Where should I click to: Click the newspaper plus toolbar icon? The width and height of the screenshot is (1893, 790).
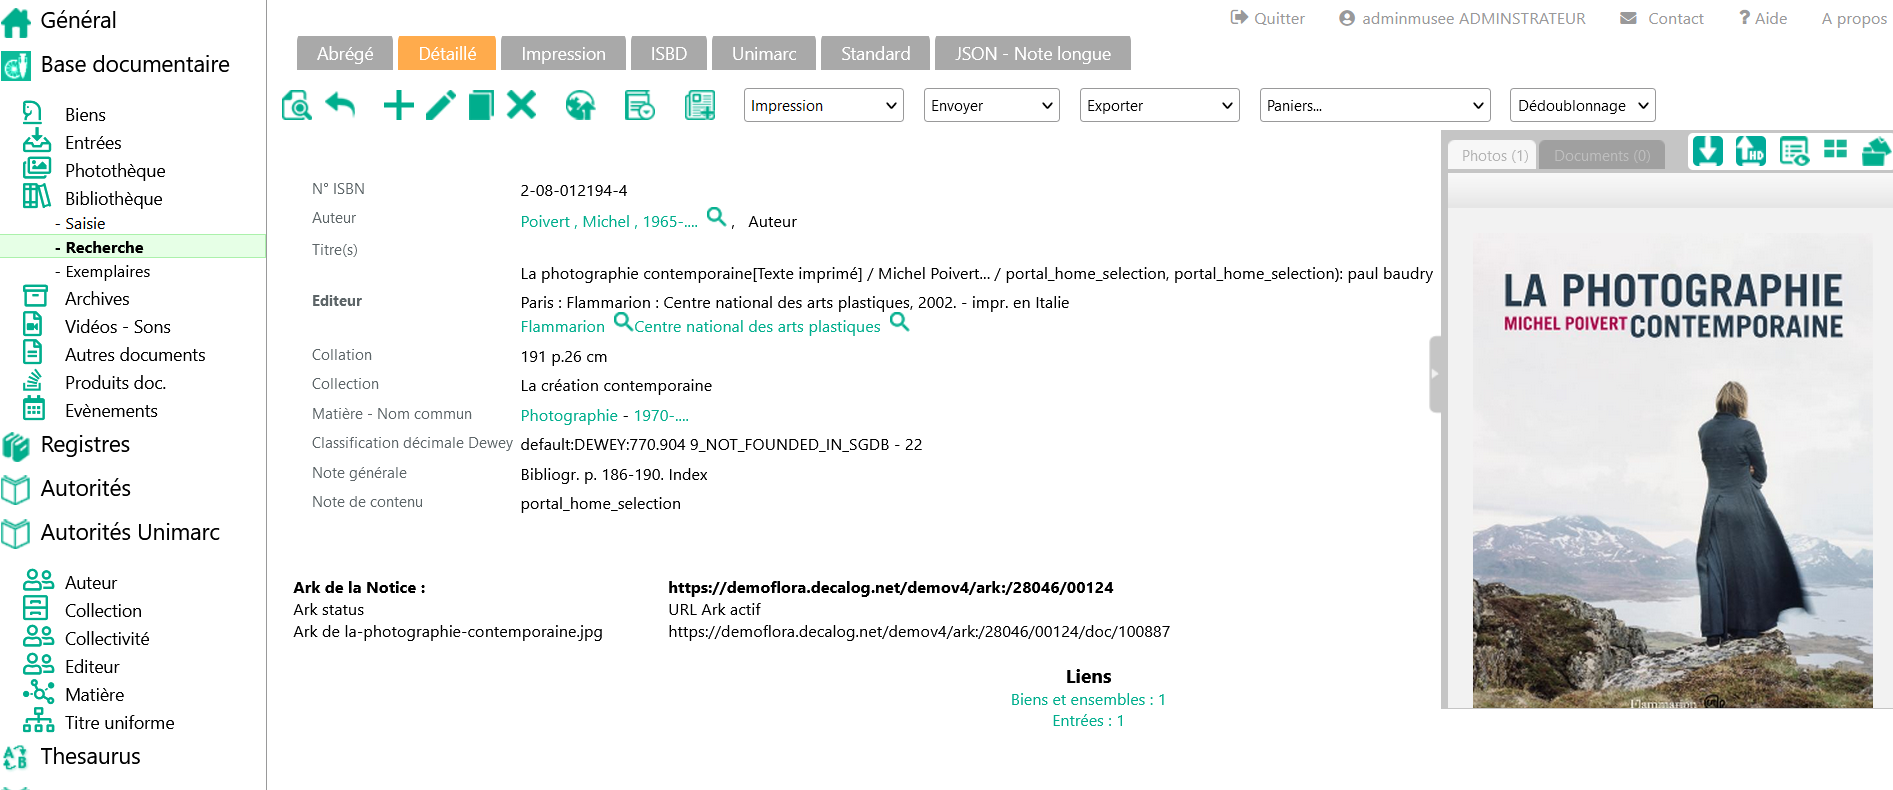[x=700, y=105]
